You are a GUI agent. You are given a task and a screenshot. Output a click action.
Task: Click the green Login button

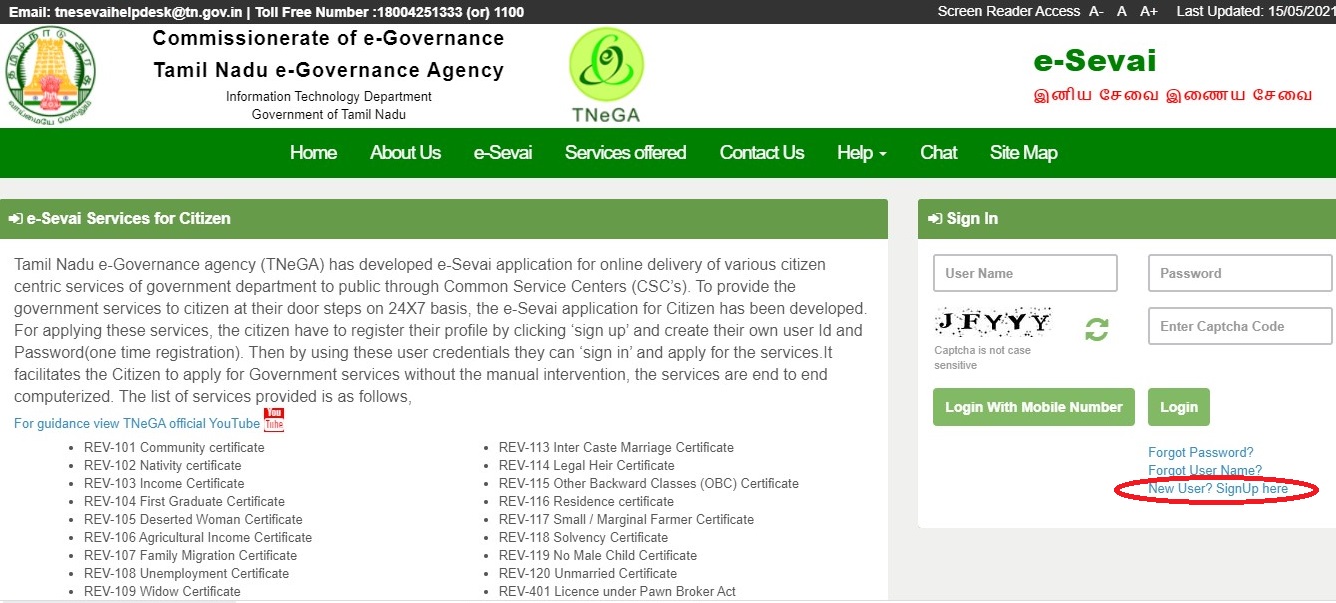1179,407
